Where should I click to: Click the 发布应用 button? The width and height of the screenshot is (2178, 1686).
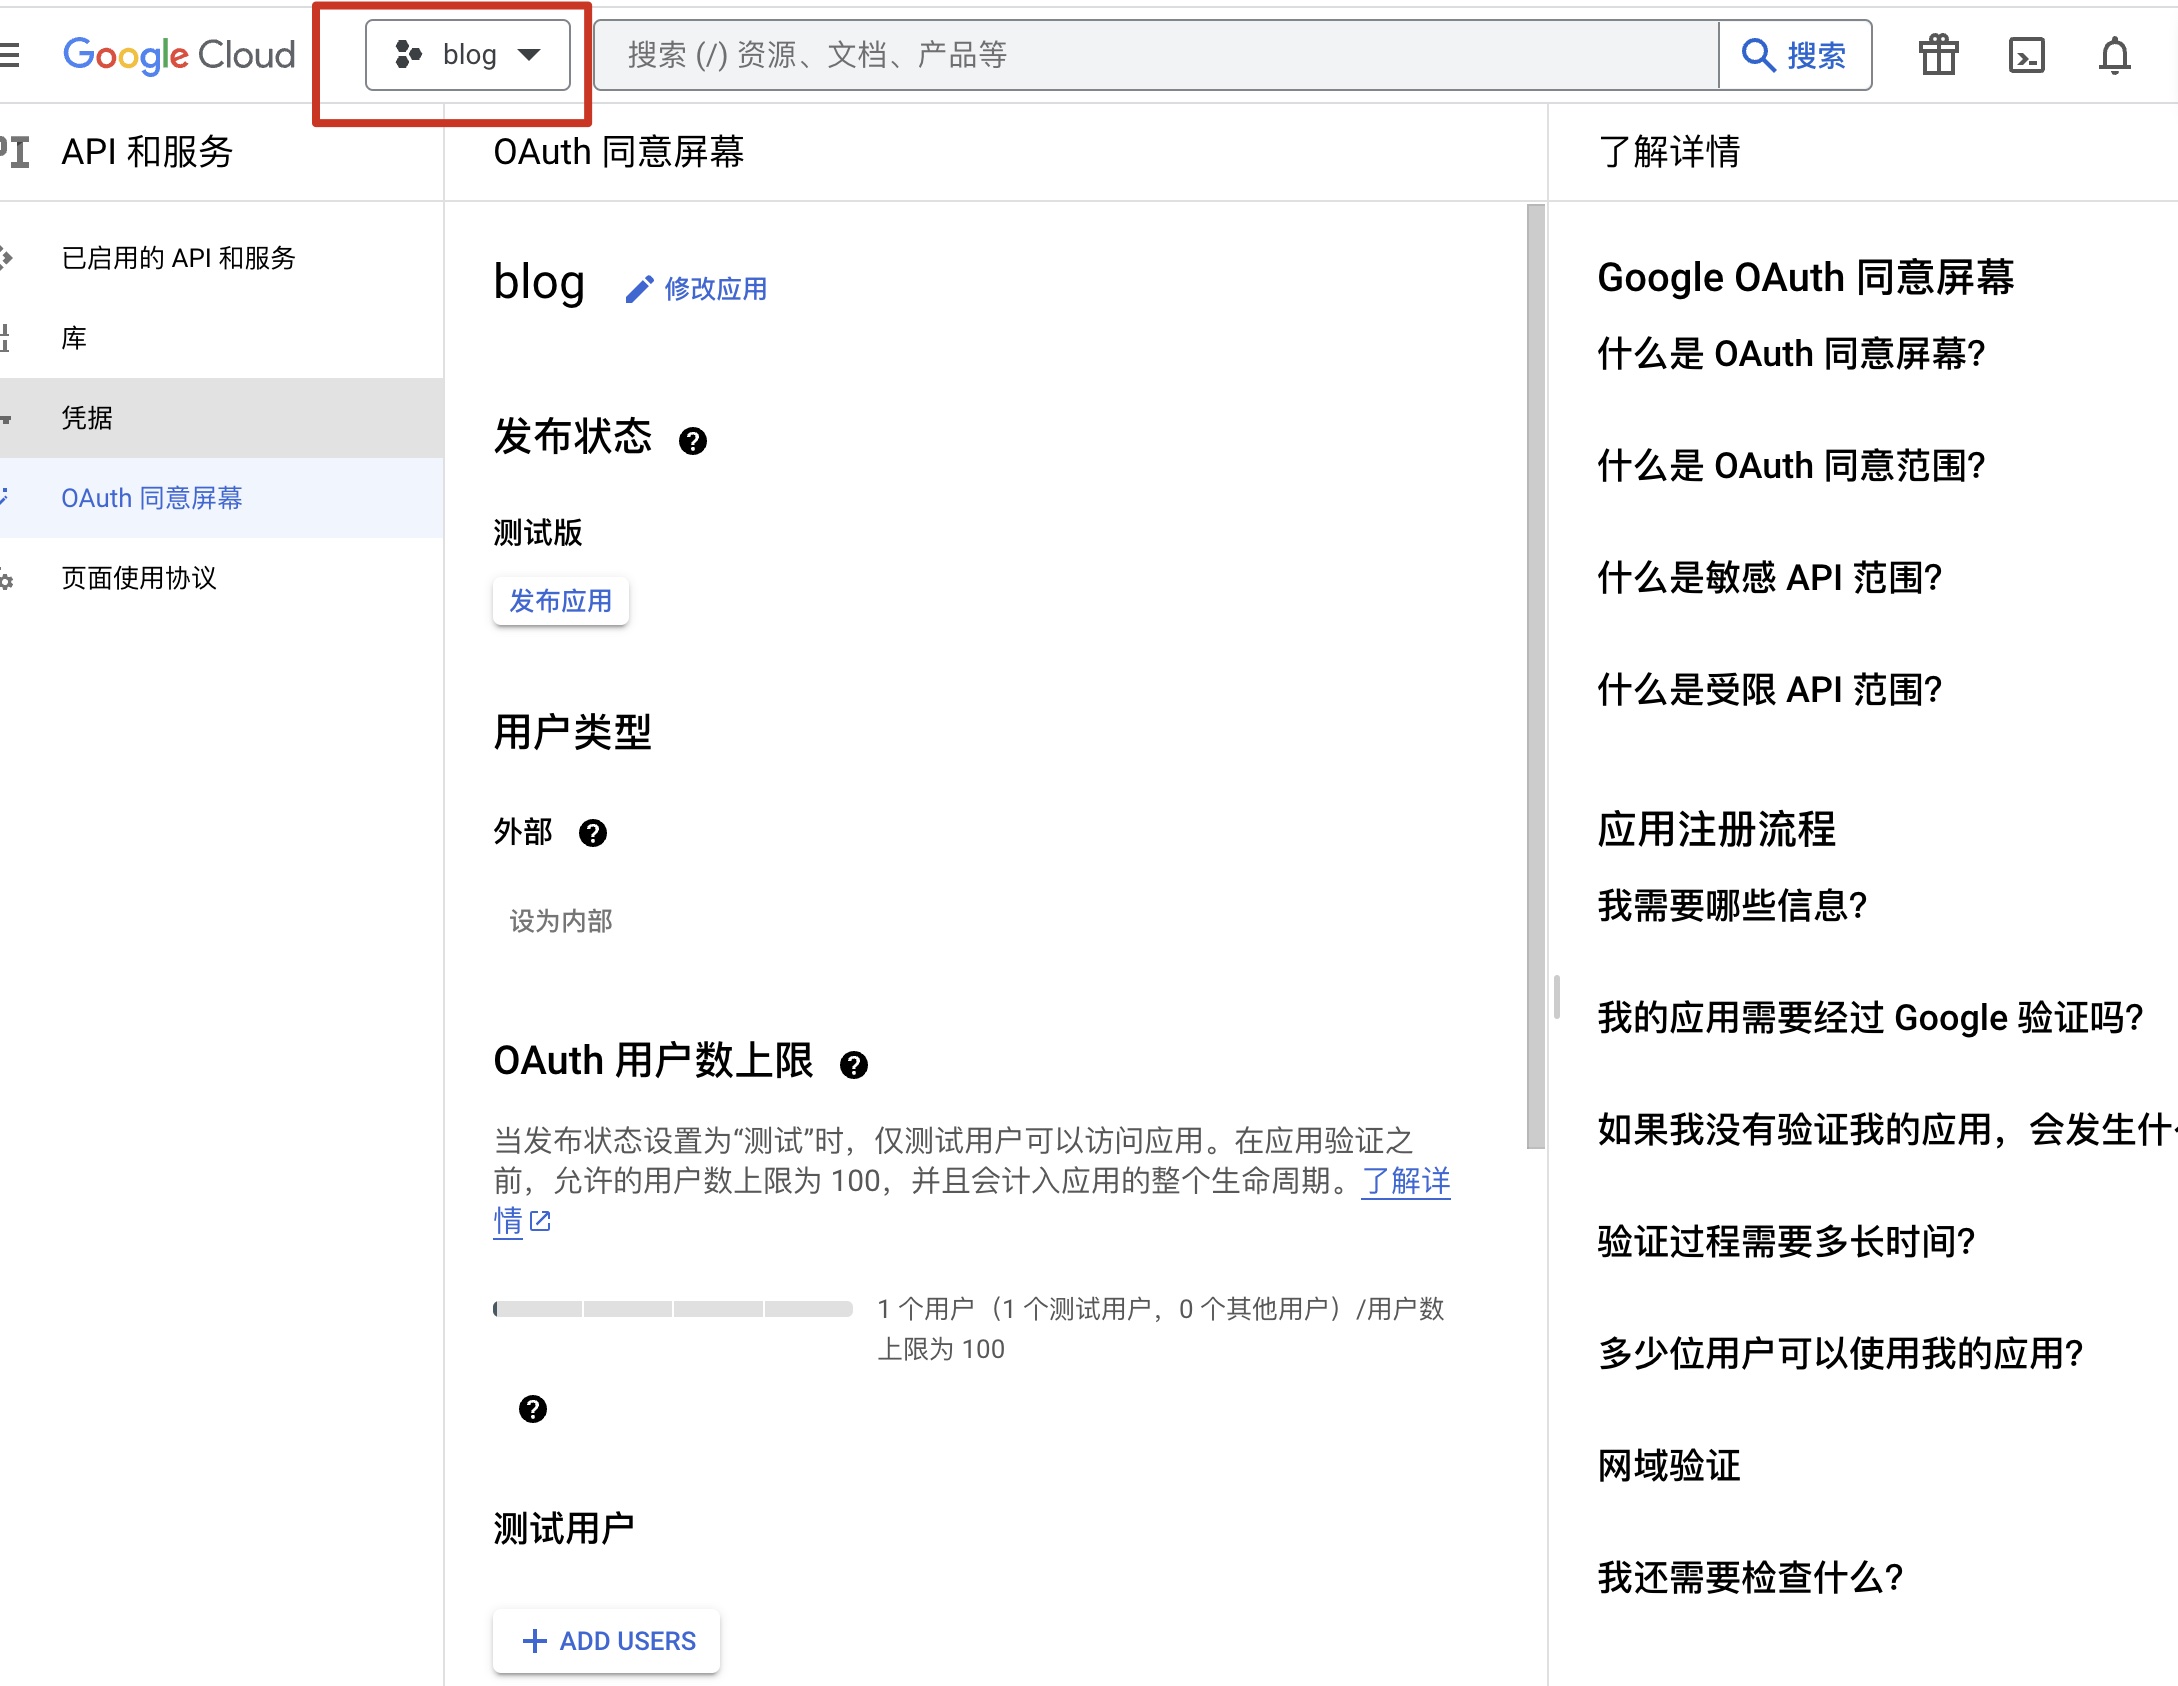point(560,601)
